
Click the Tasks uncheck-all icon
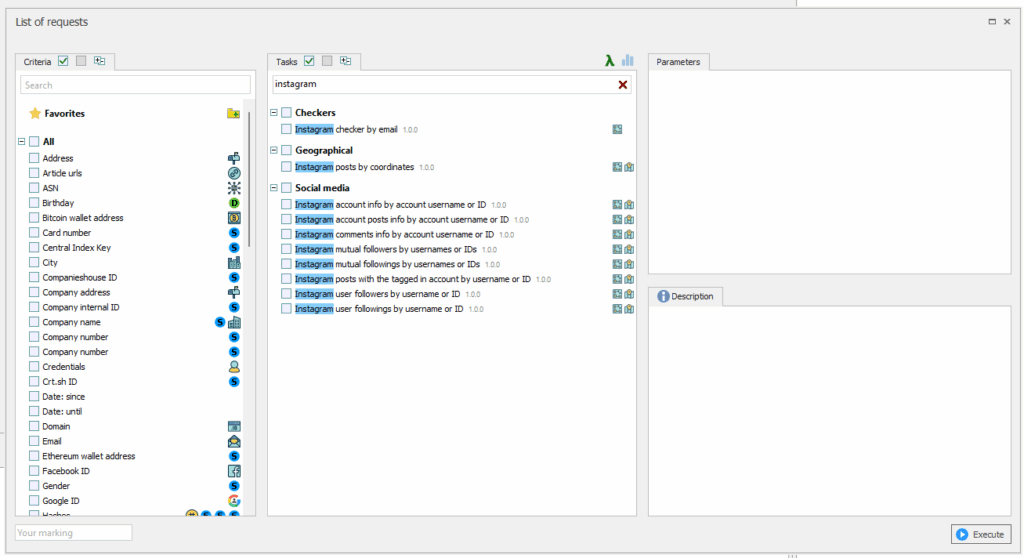pos(327,61)
